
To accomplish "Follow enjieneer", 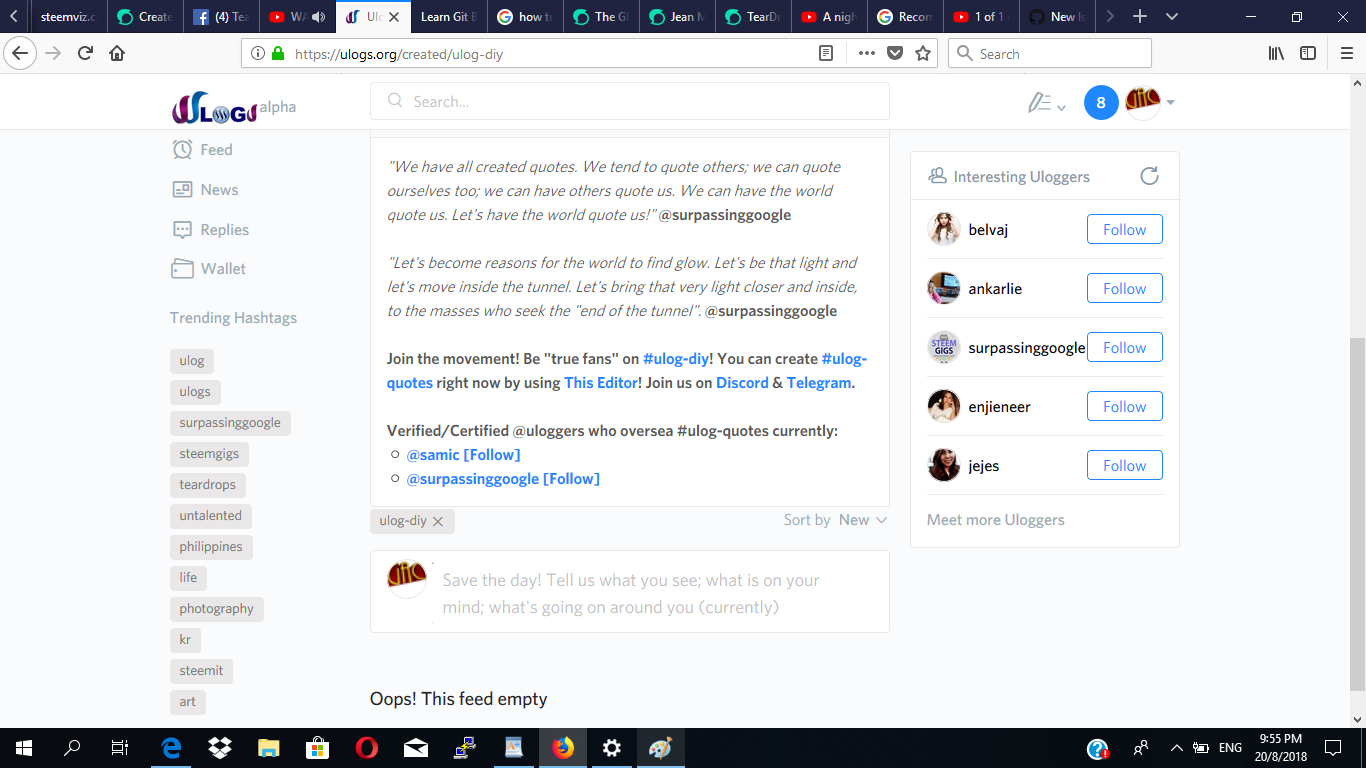I will (1125, 407).
